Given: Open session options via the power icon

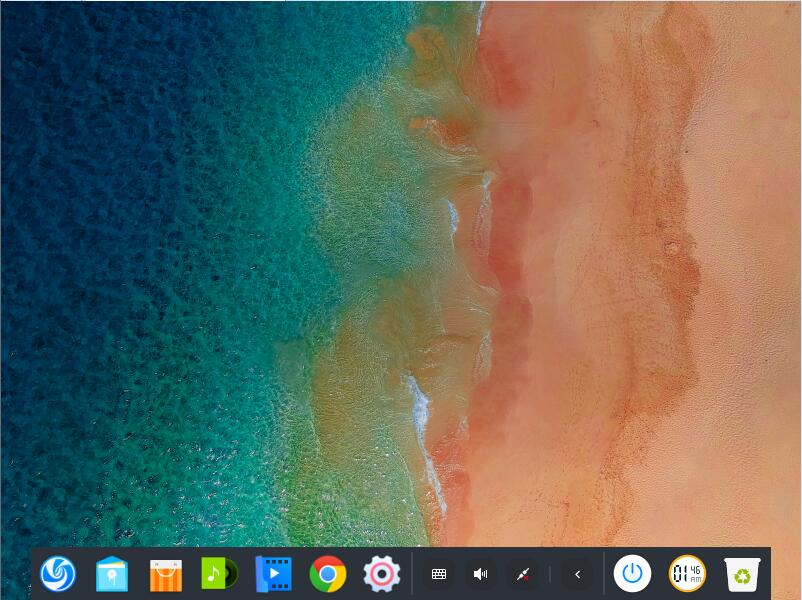Looking at the screenshot, I should (x=633, y=574).
